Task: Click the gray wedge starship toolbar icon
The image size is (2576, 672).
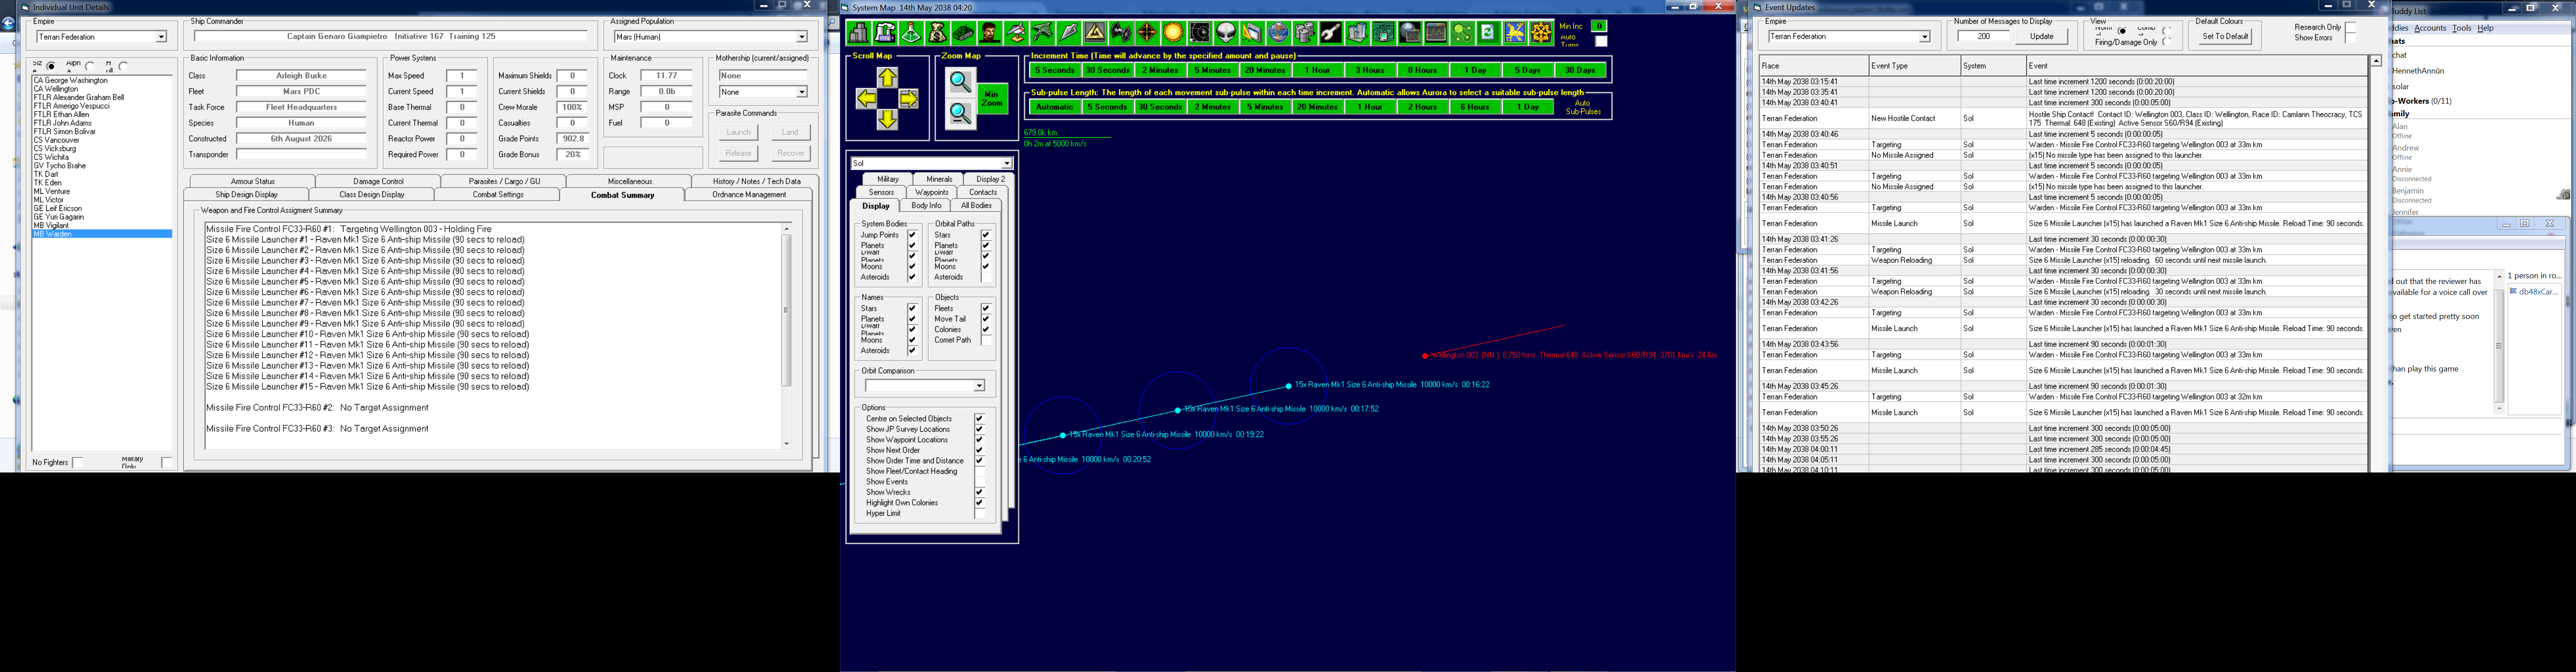Action: (1069, 33)
